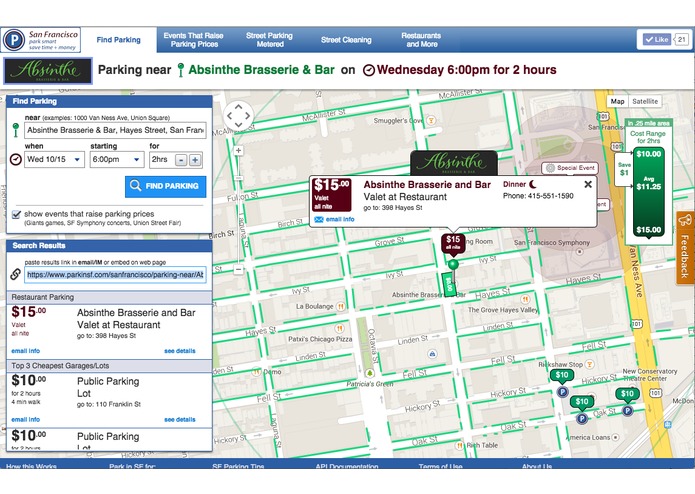The height and width of the screenshot is (494, 695).
Task: Open the Feedback side tab
Action: (x=685, y=248)
